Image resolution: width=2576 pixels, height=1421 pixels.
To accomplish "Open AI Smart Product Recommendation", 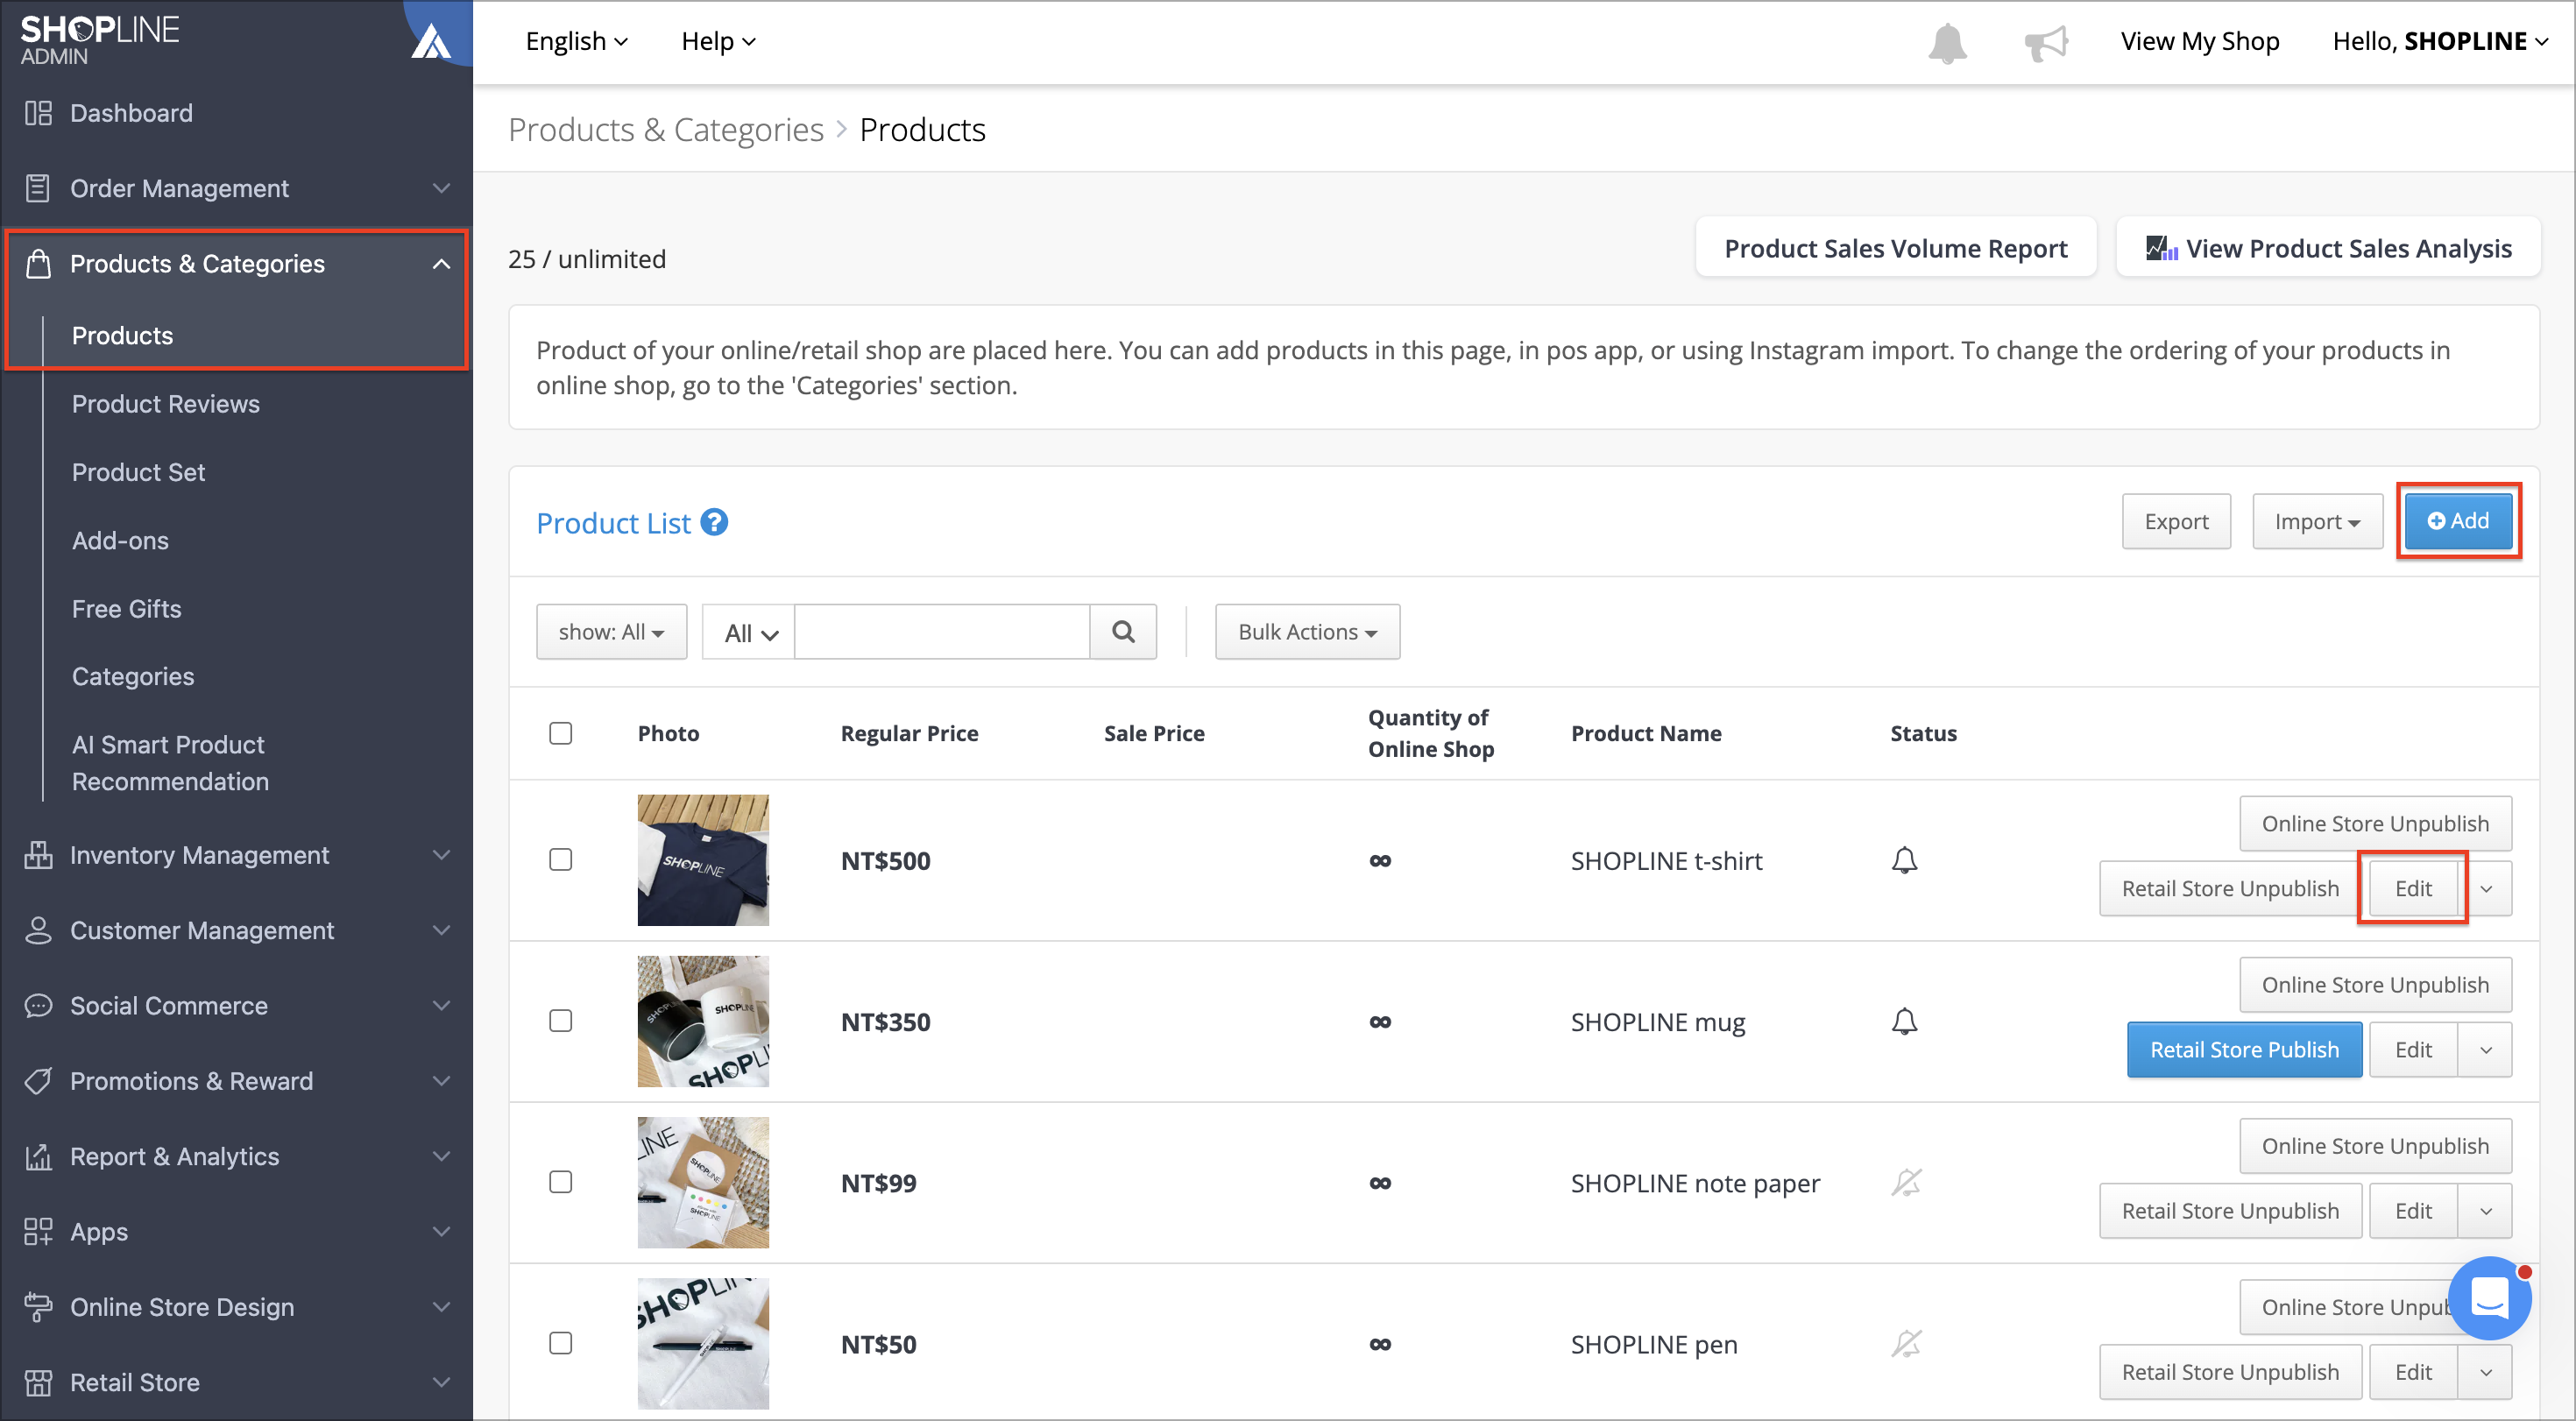I will (170, 763).
